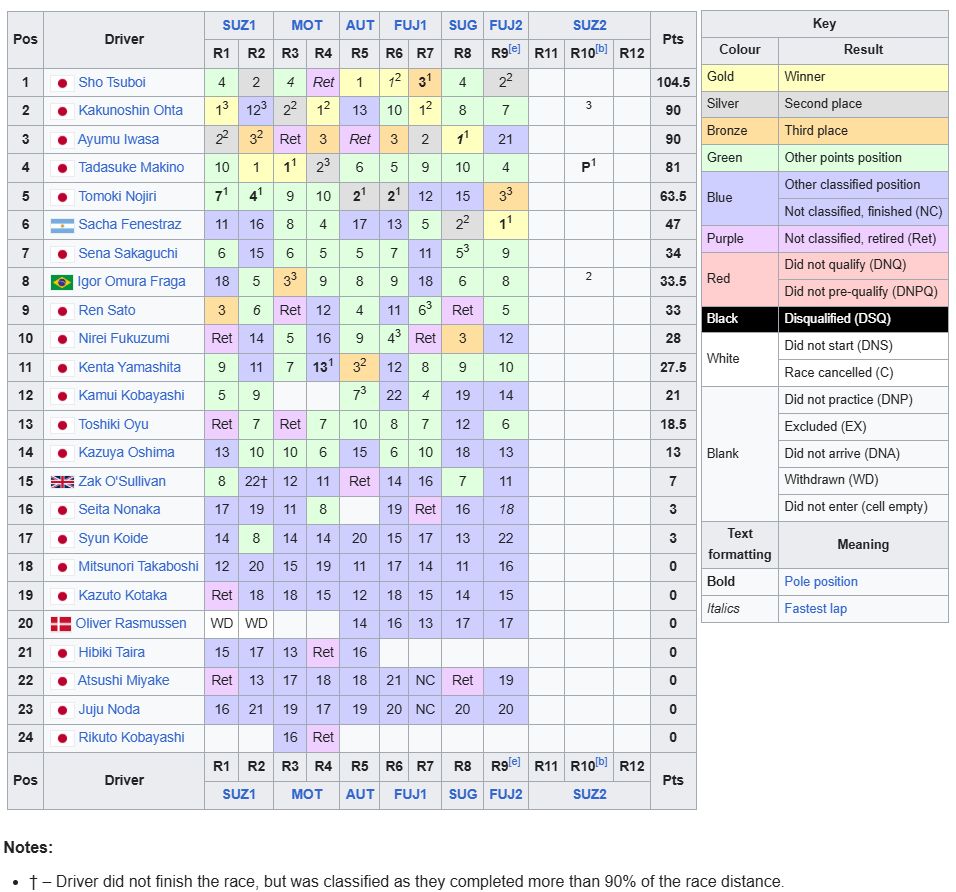This screenshot has height=892, width=956.
Task: Open the FUJ2 link in bottom footer row
Action: [x=505, y=793]
